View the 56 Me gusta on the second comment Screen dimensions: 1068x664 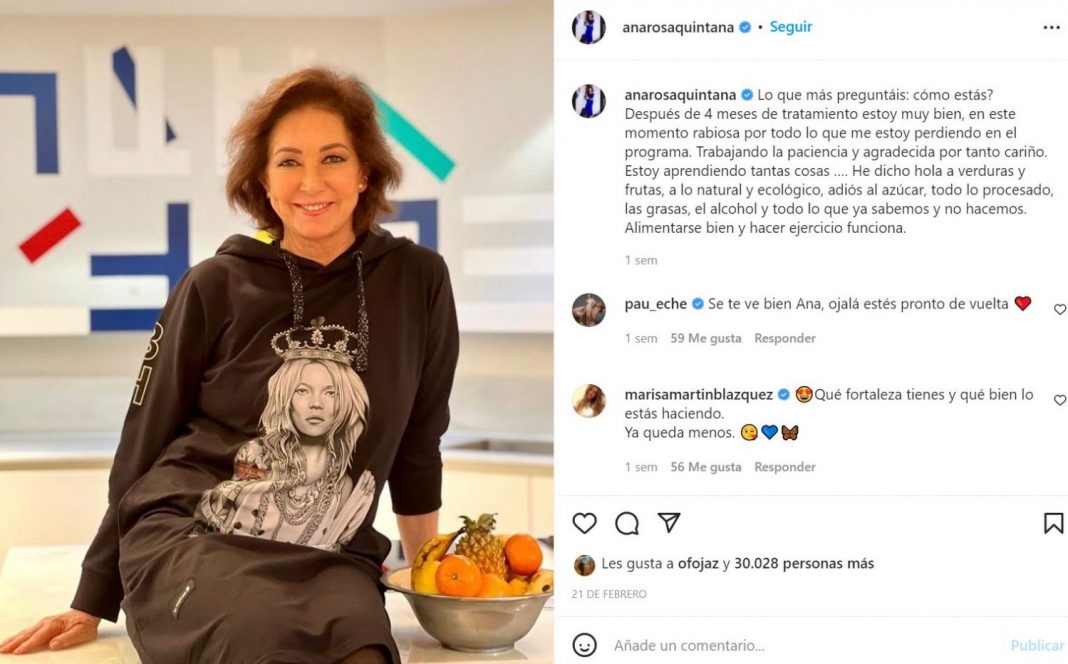(706, 467)
